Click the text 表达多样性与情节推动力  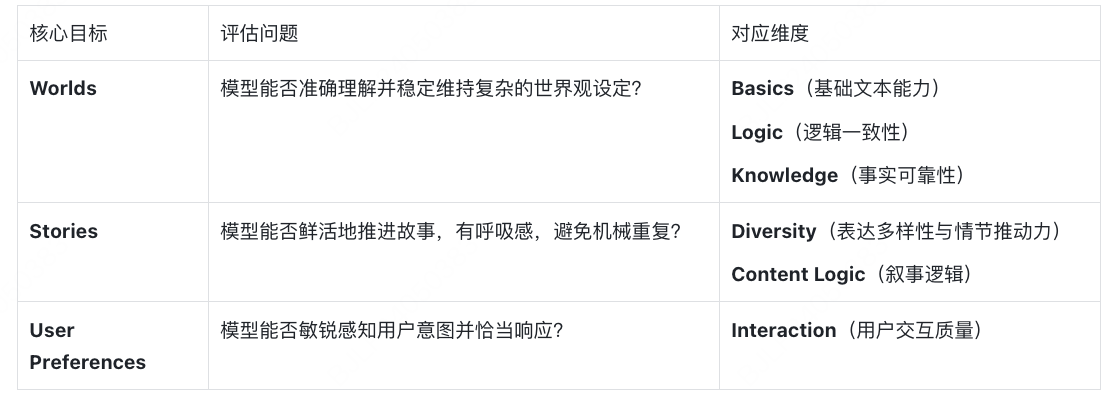[944, 231]
